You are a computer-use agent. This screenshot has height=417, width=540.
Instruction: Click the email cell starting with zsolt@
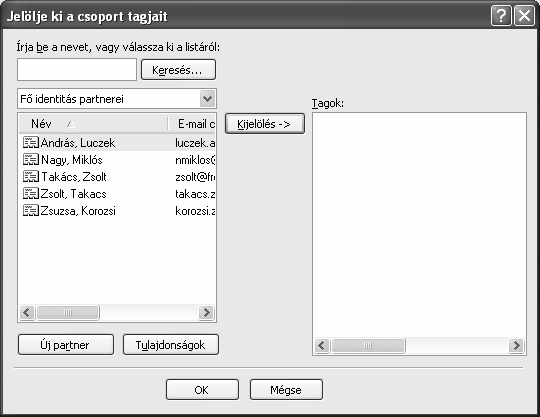coord(195,177)
